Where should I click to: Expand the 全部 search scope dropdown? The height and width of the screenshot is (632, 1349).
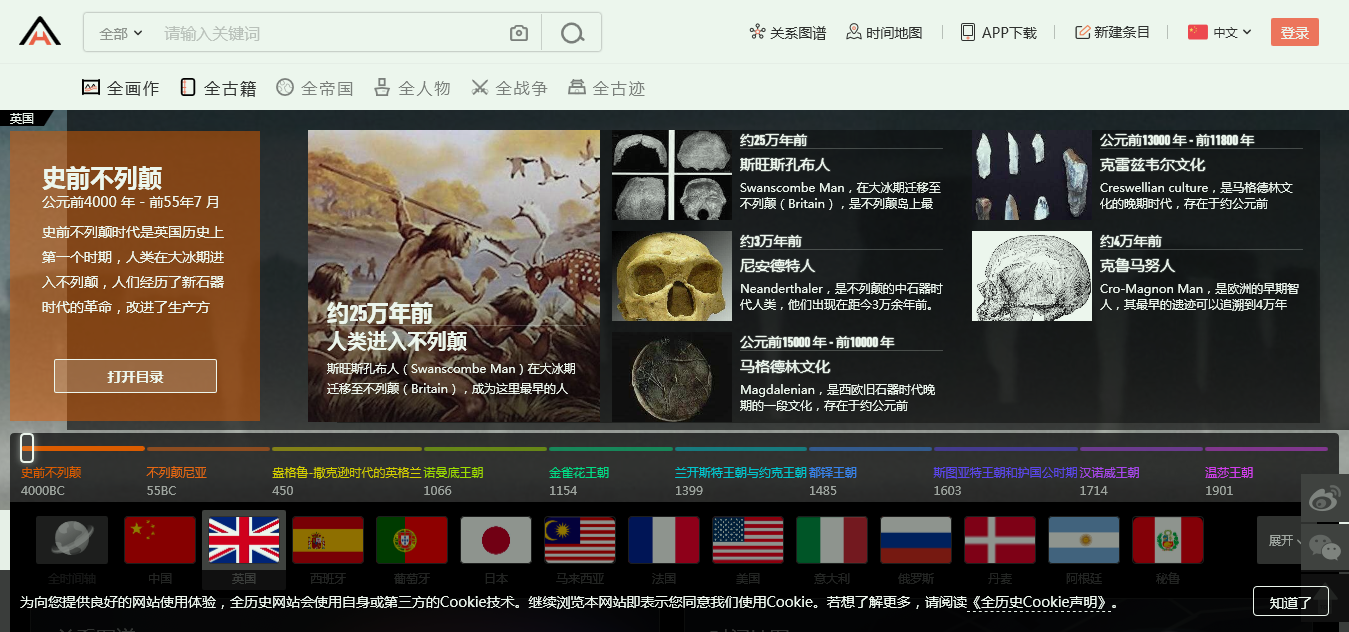[121, 33]
